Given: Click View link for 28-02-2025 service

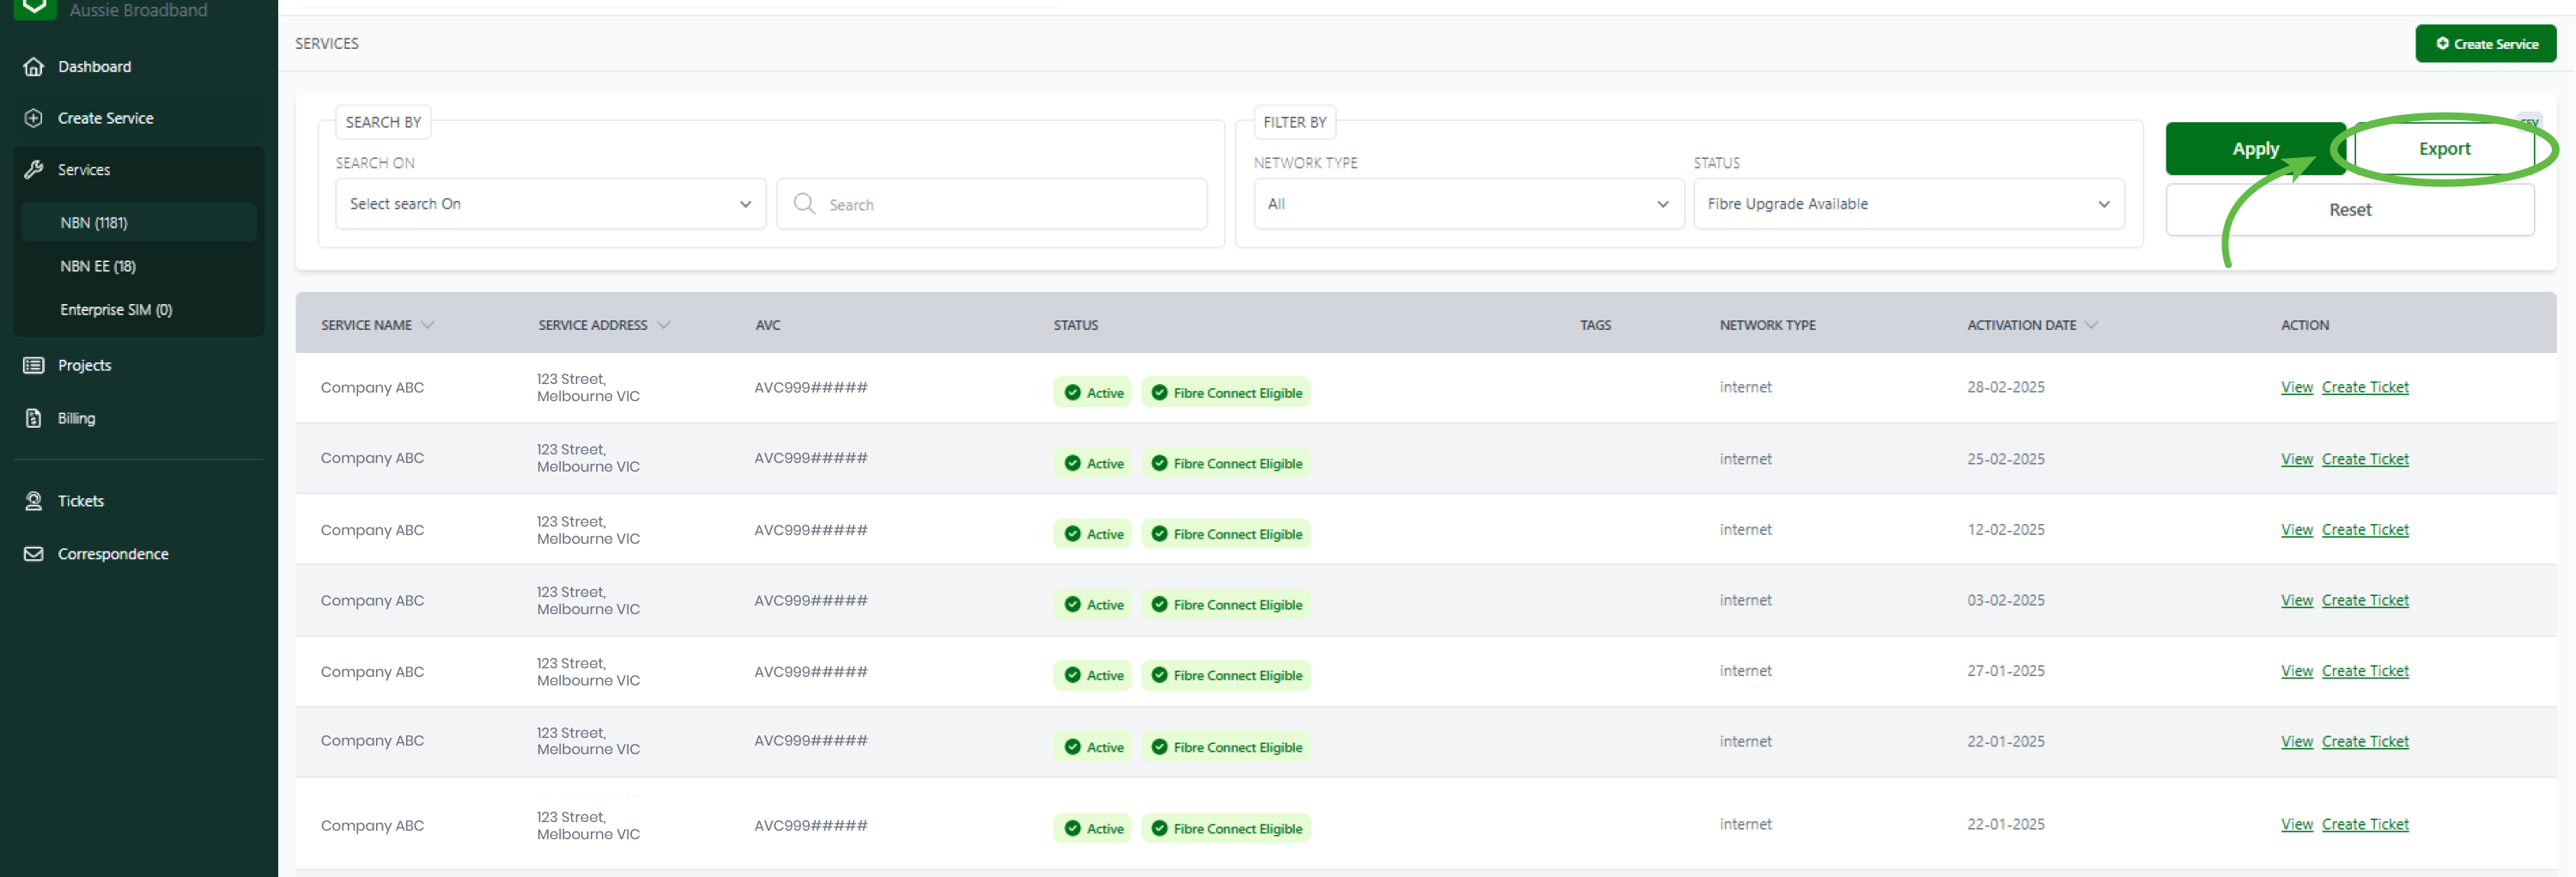Looking at the screenshot, I should [x=2296, y=388].
